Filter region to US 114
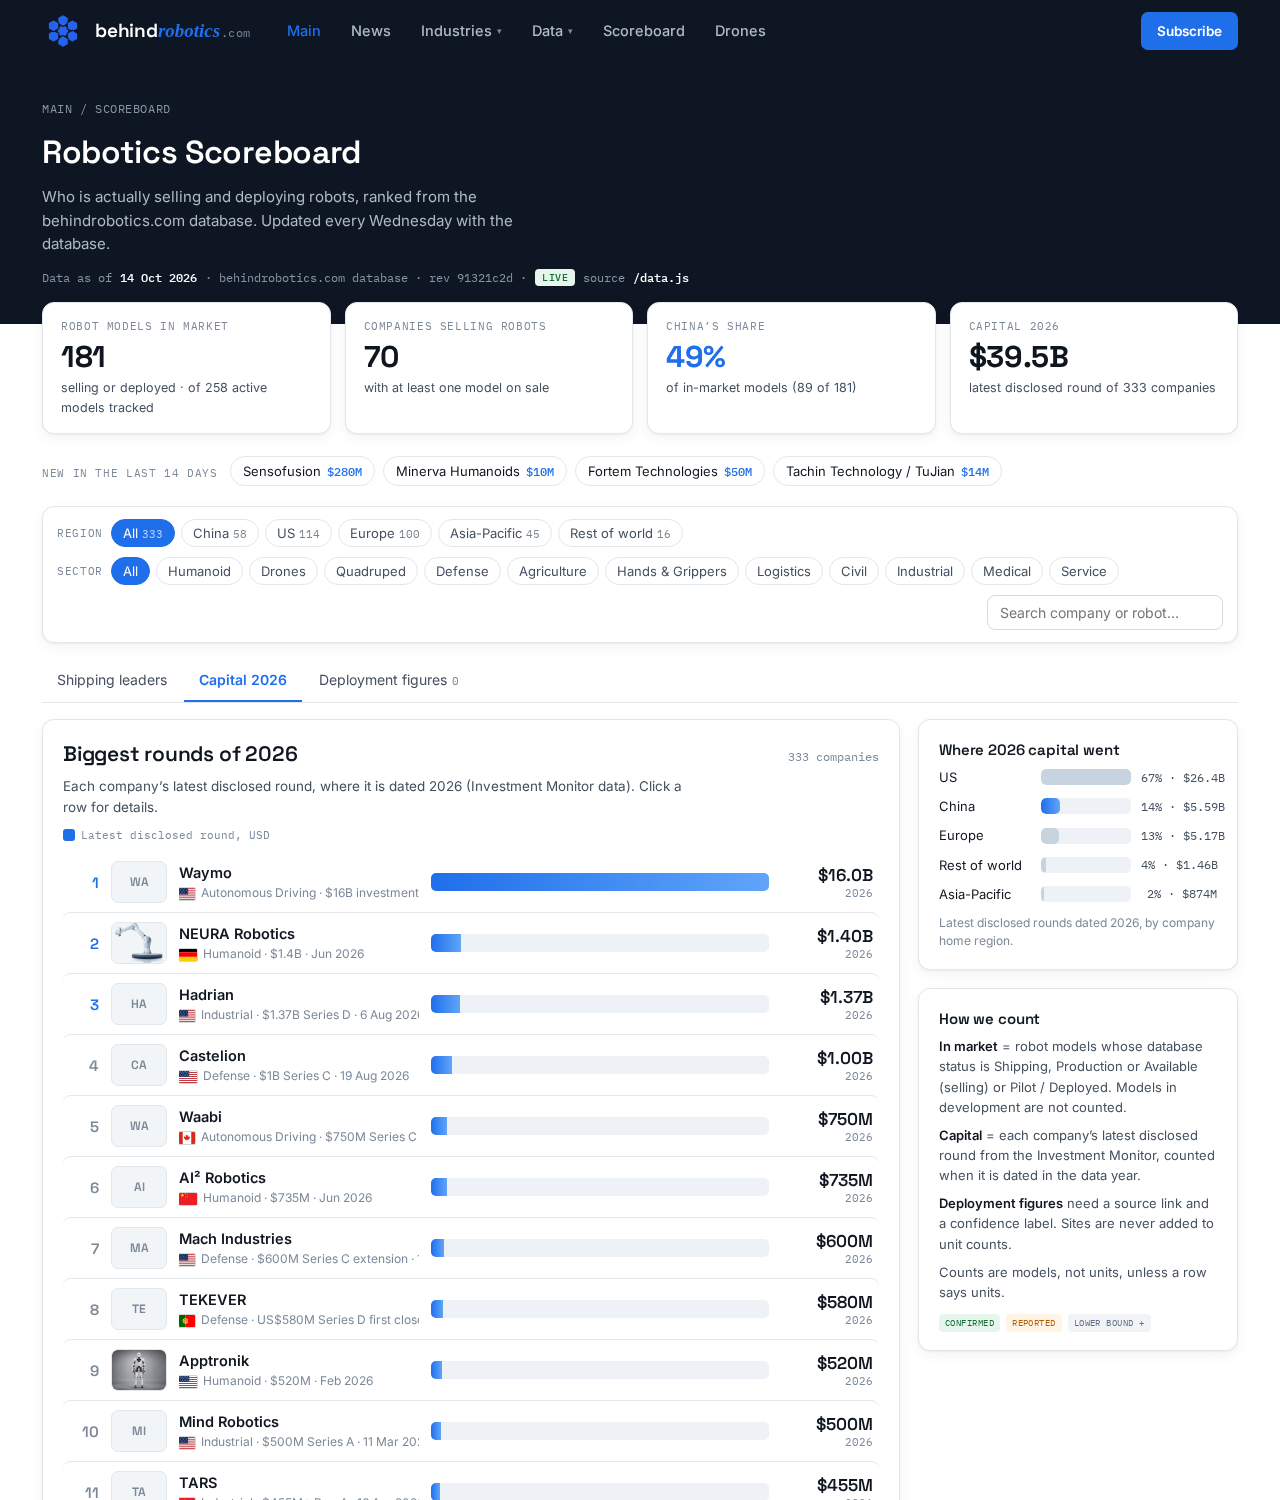The height and width of the screenshot is (1500, 1280). click(298, 534)
